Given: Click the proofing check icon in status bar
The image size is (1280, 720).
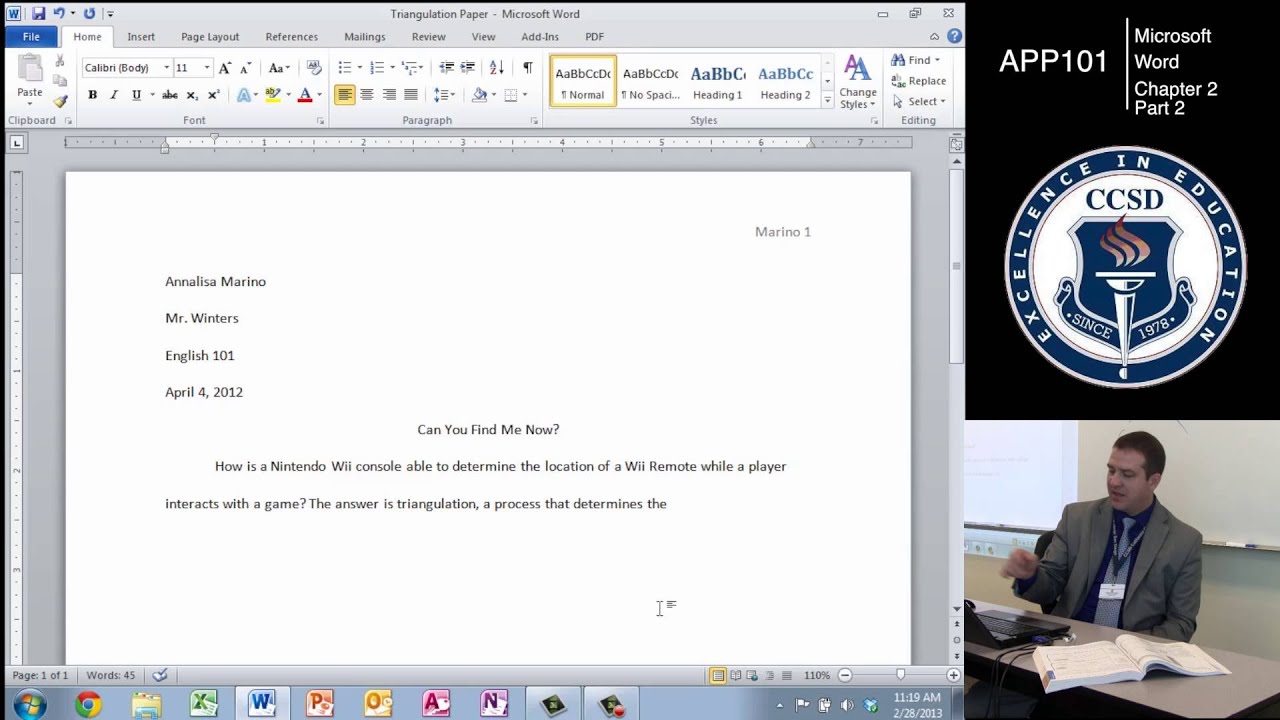Looking at the screenshot, I should tap(160, 676).
